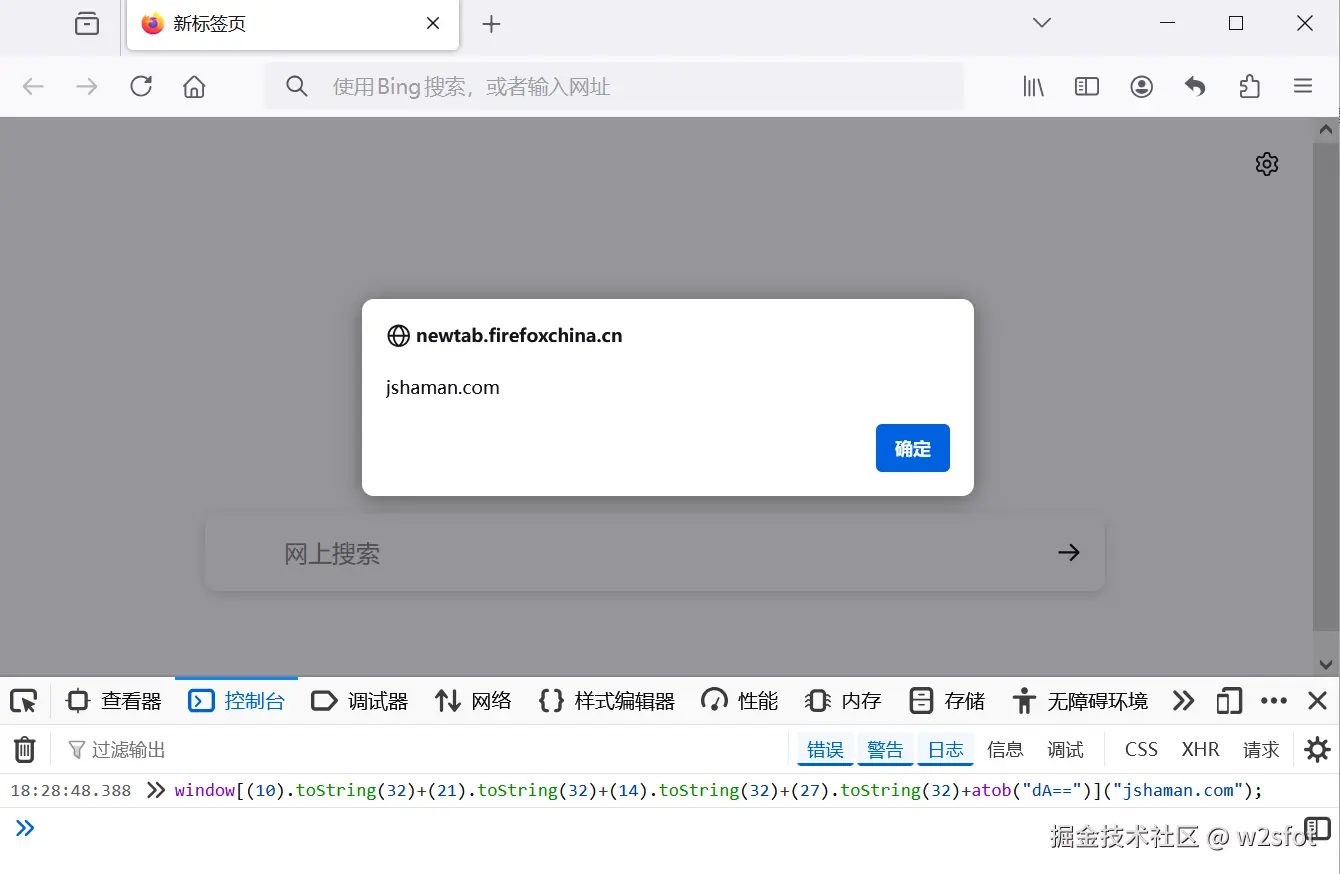Image resolution: width=1340 pixels, height=874 pixels.
Task: Open the library bookshelf icon
Action: tap(1033, 87)
